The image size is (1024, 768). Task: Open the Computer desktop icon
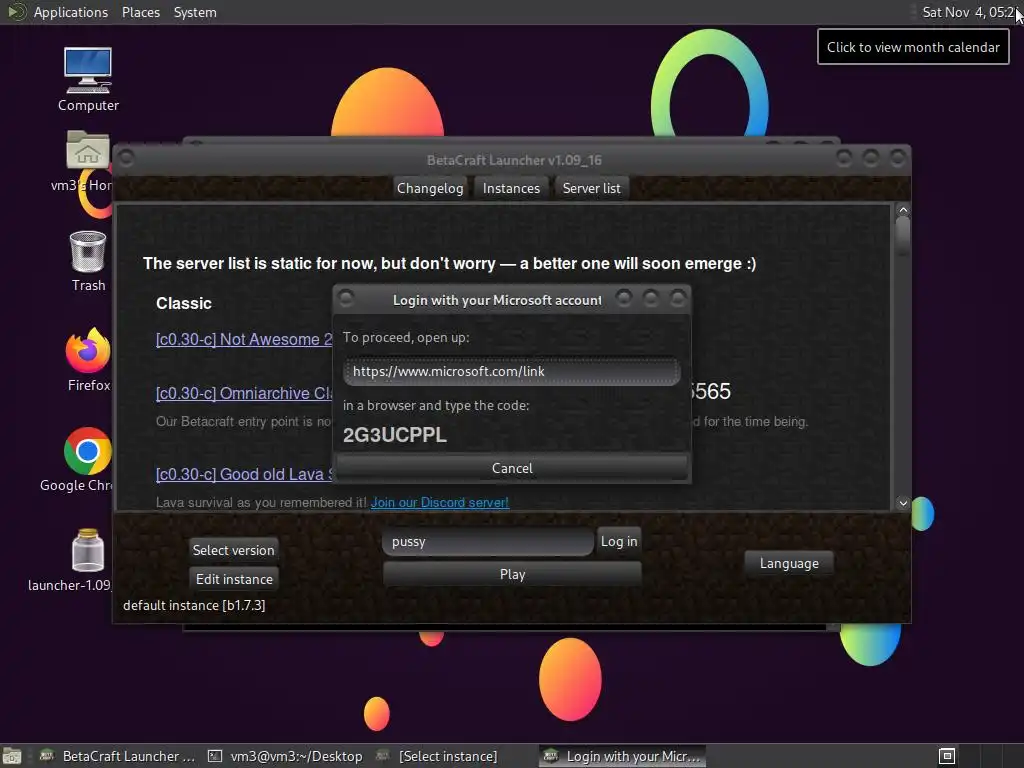coord(88,79)
